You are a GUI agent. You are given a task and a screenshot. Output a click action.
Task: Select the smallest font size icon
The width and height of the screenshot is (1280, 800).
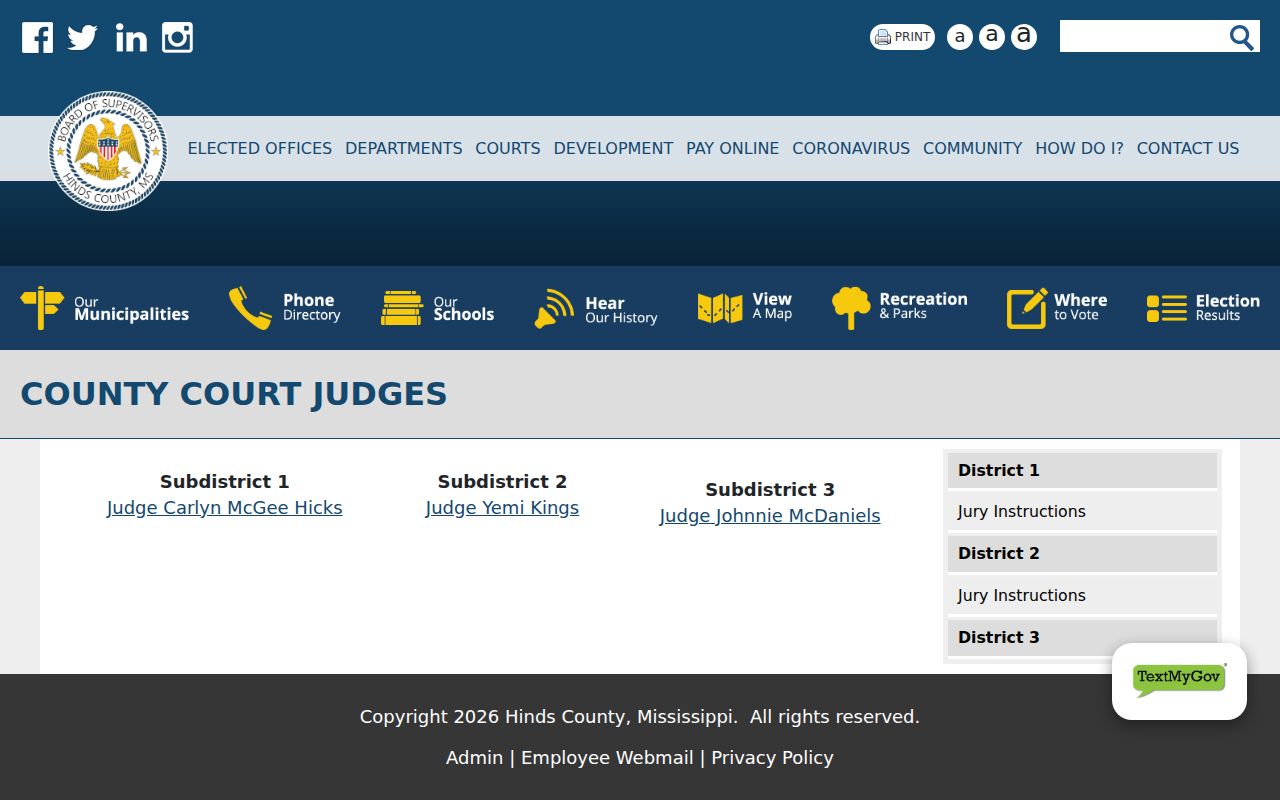pos(959,37)
